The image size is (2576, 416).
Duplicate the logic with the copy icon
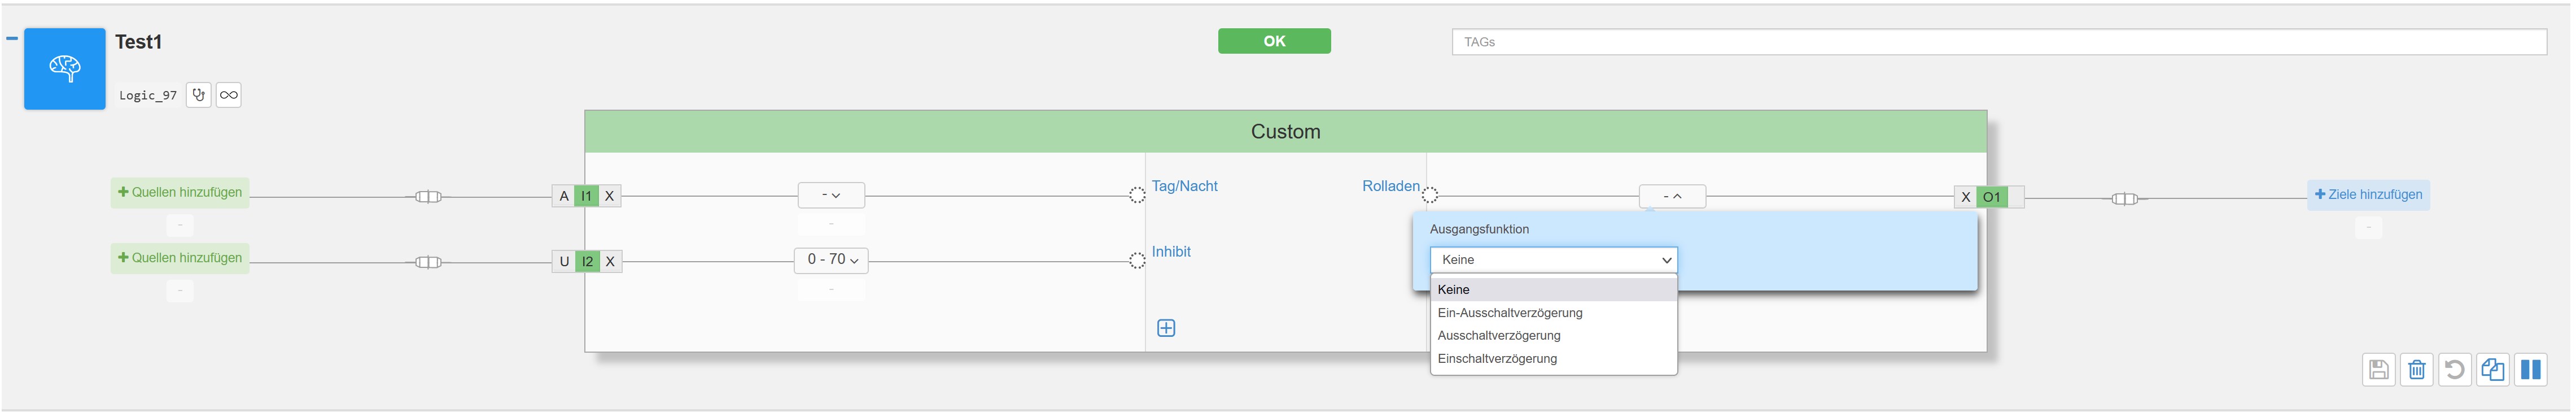tap(2493, 370)
